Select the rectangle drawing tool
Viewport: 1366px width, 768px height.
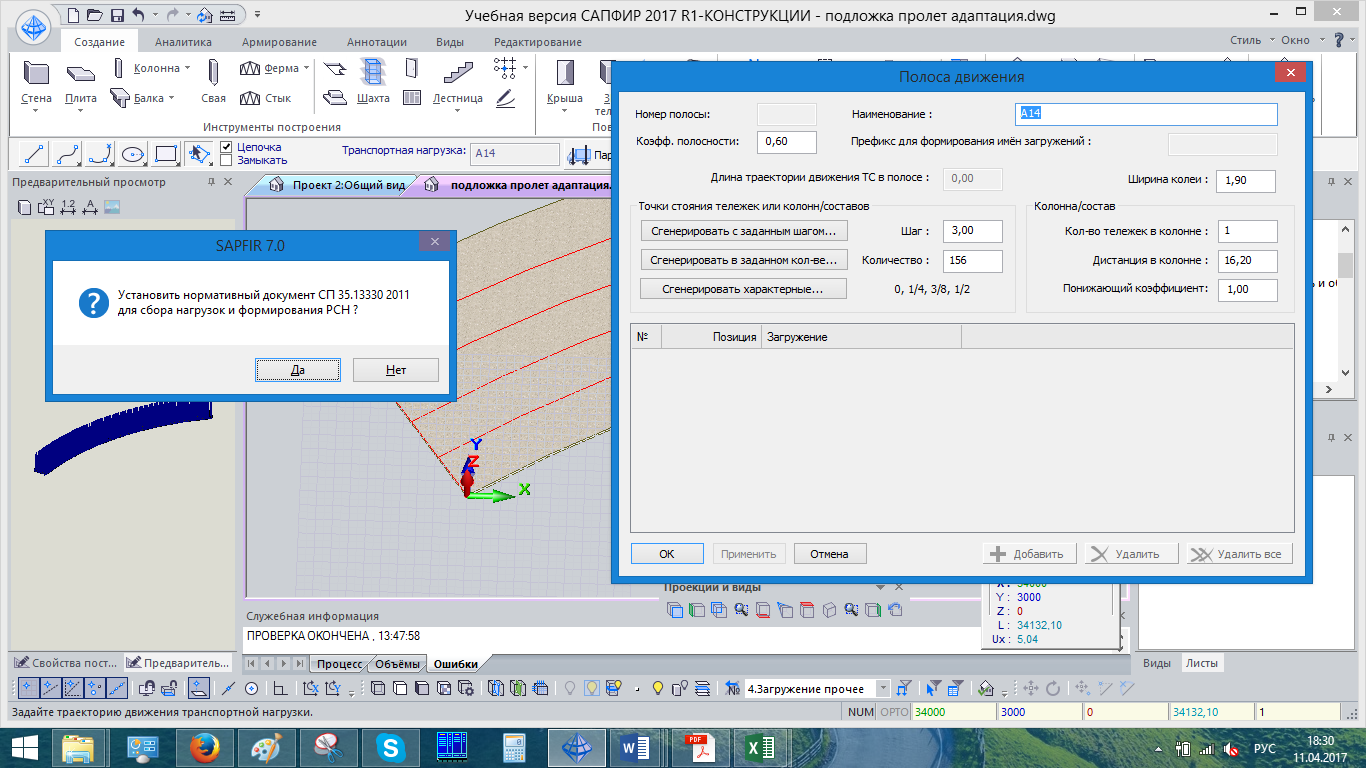pos(166,154)
